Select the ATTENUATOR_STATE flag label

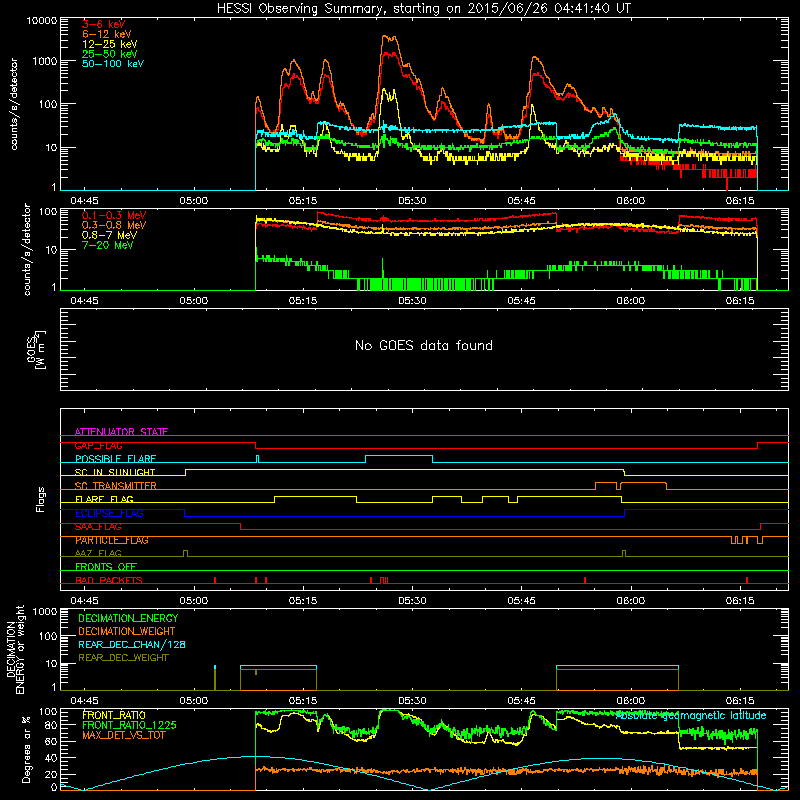point(121,432)
